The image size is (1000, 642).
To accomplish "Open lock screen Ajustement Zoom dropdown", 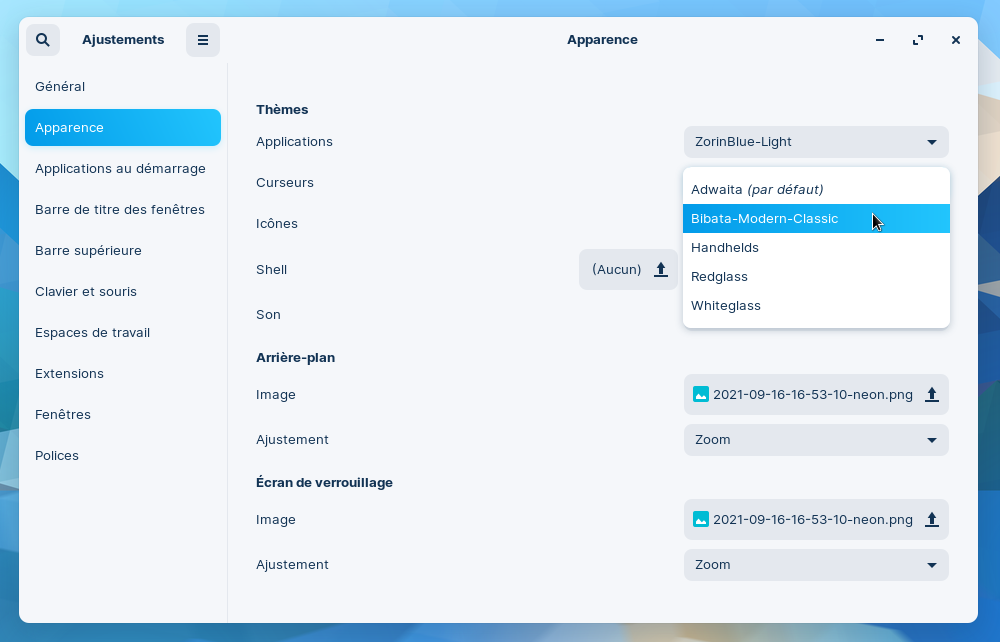I will (x=816, y=565).
